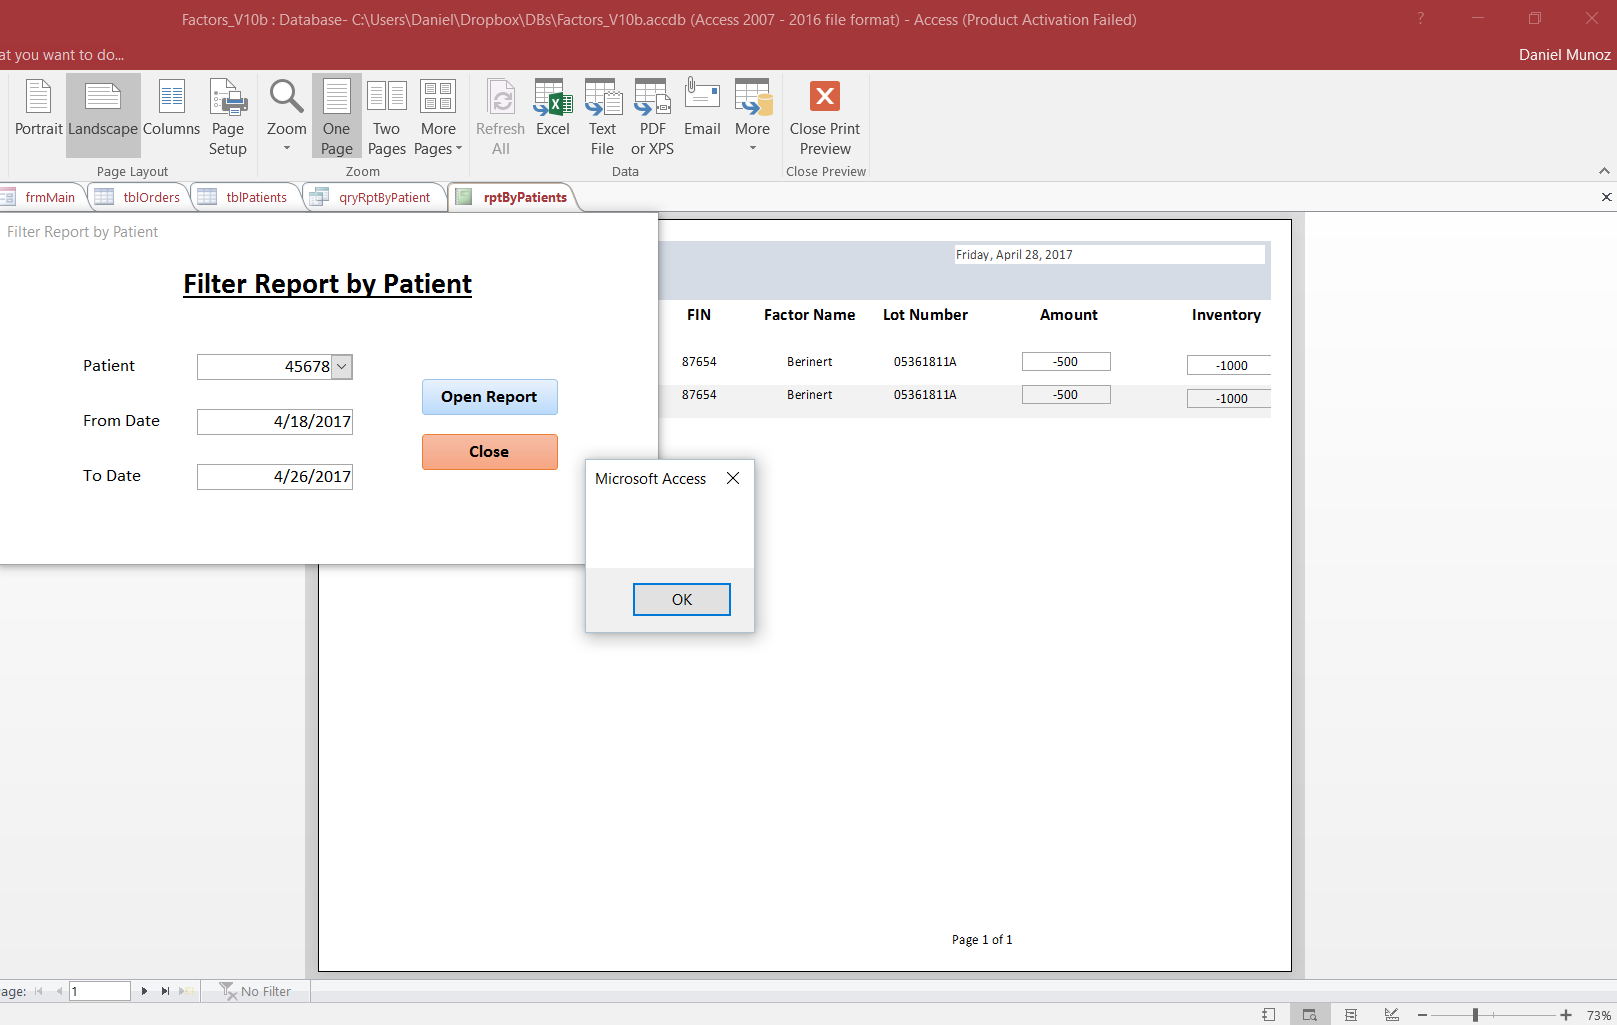Click the Zoom magnifier icon
Image resolution: width=1617 pixels, height=1025 pixels.
(x=286, y=98)
